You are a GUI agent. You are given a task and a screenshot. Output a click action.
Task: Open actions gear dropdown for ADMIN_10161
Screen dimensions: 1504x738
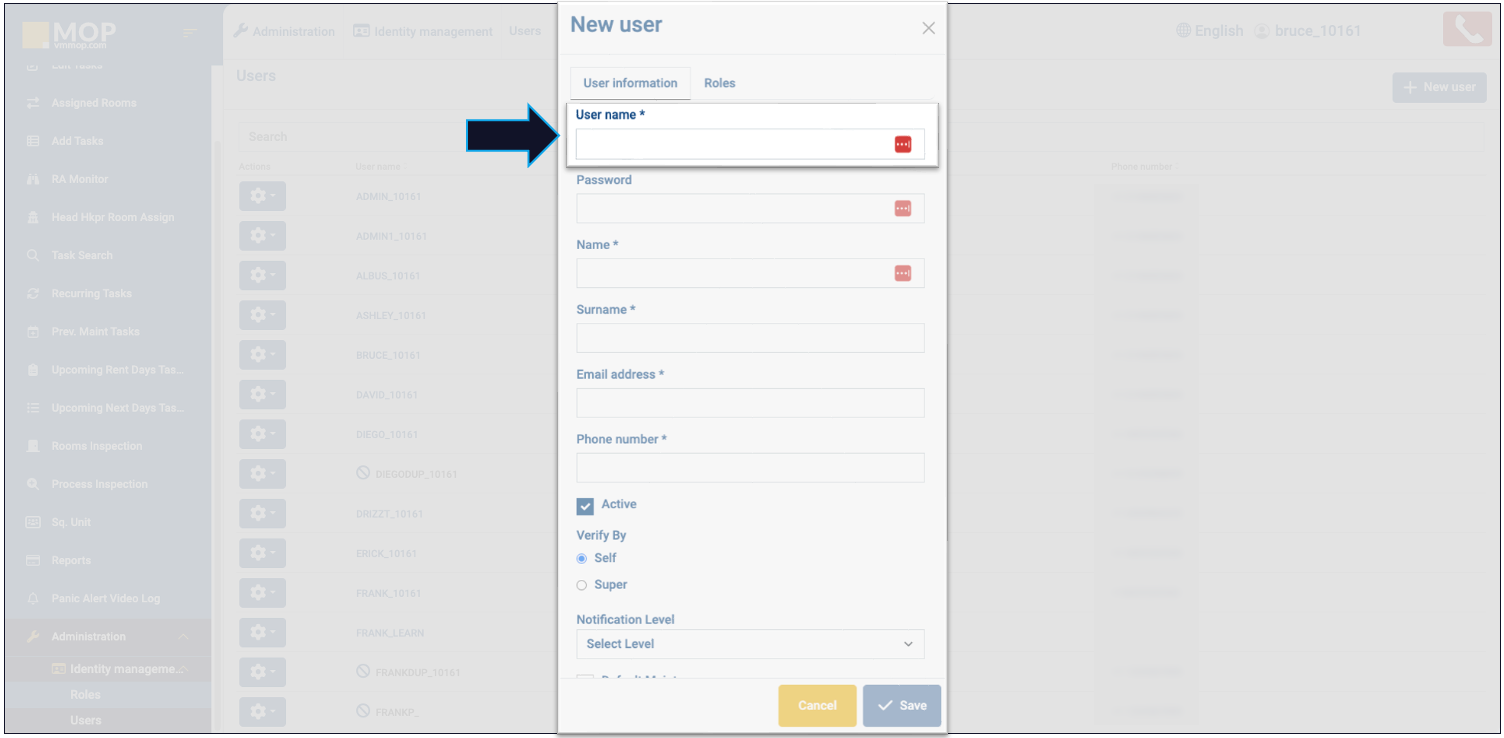pos(262,197)
